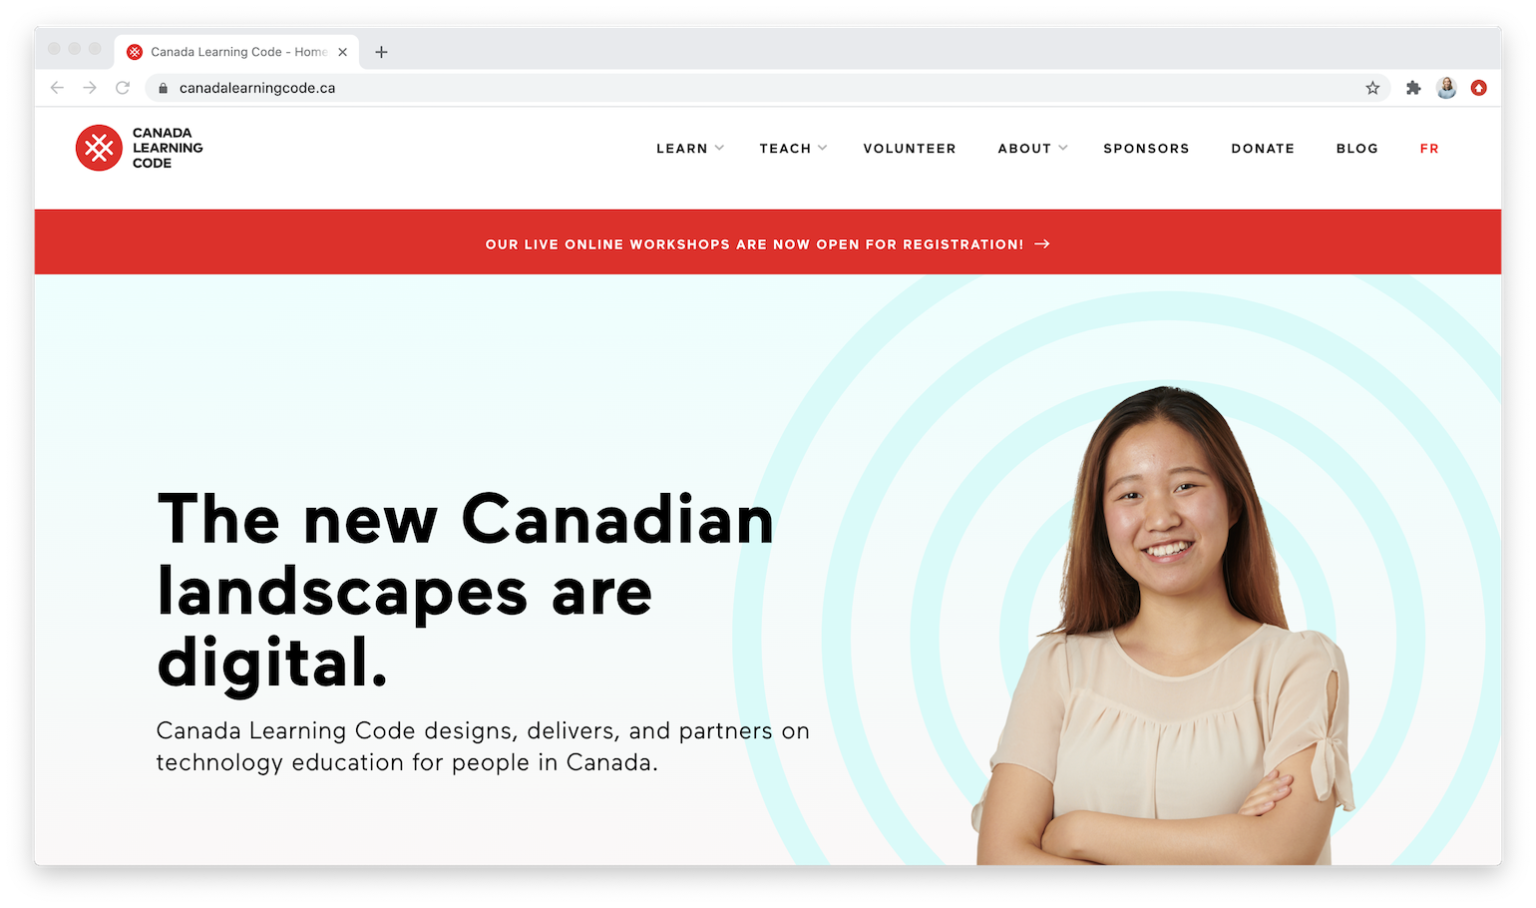The image size is (1536, 908).
Task: Click the browser back arrow
Action: [x=57, y=88]
